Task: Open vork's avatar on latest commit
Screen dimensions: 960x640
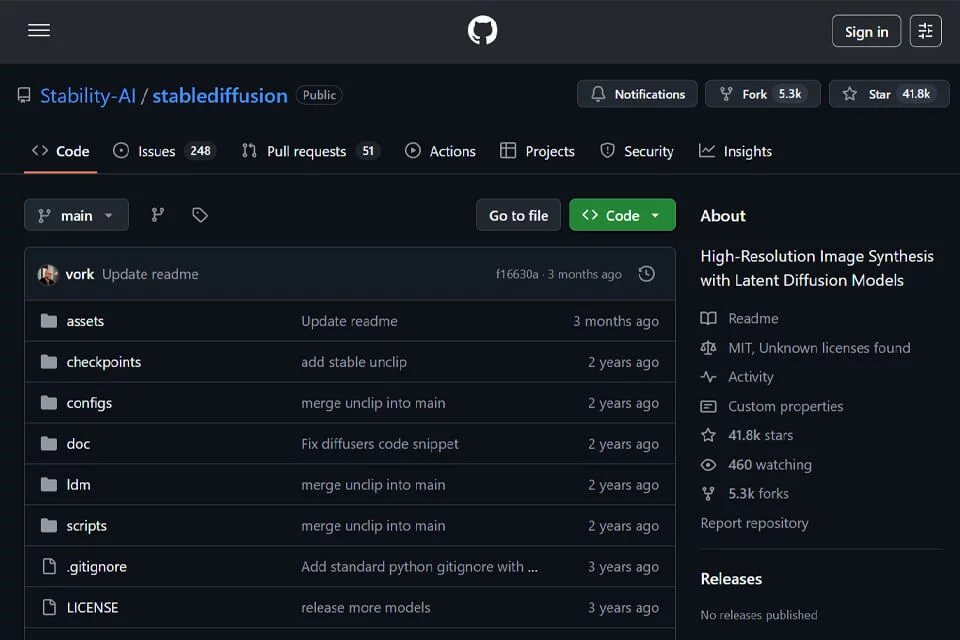Action: click(x=48, y=274)
